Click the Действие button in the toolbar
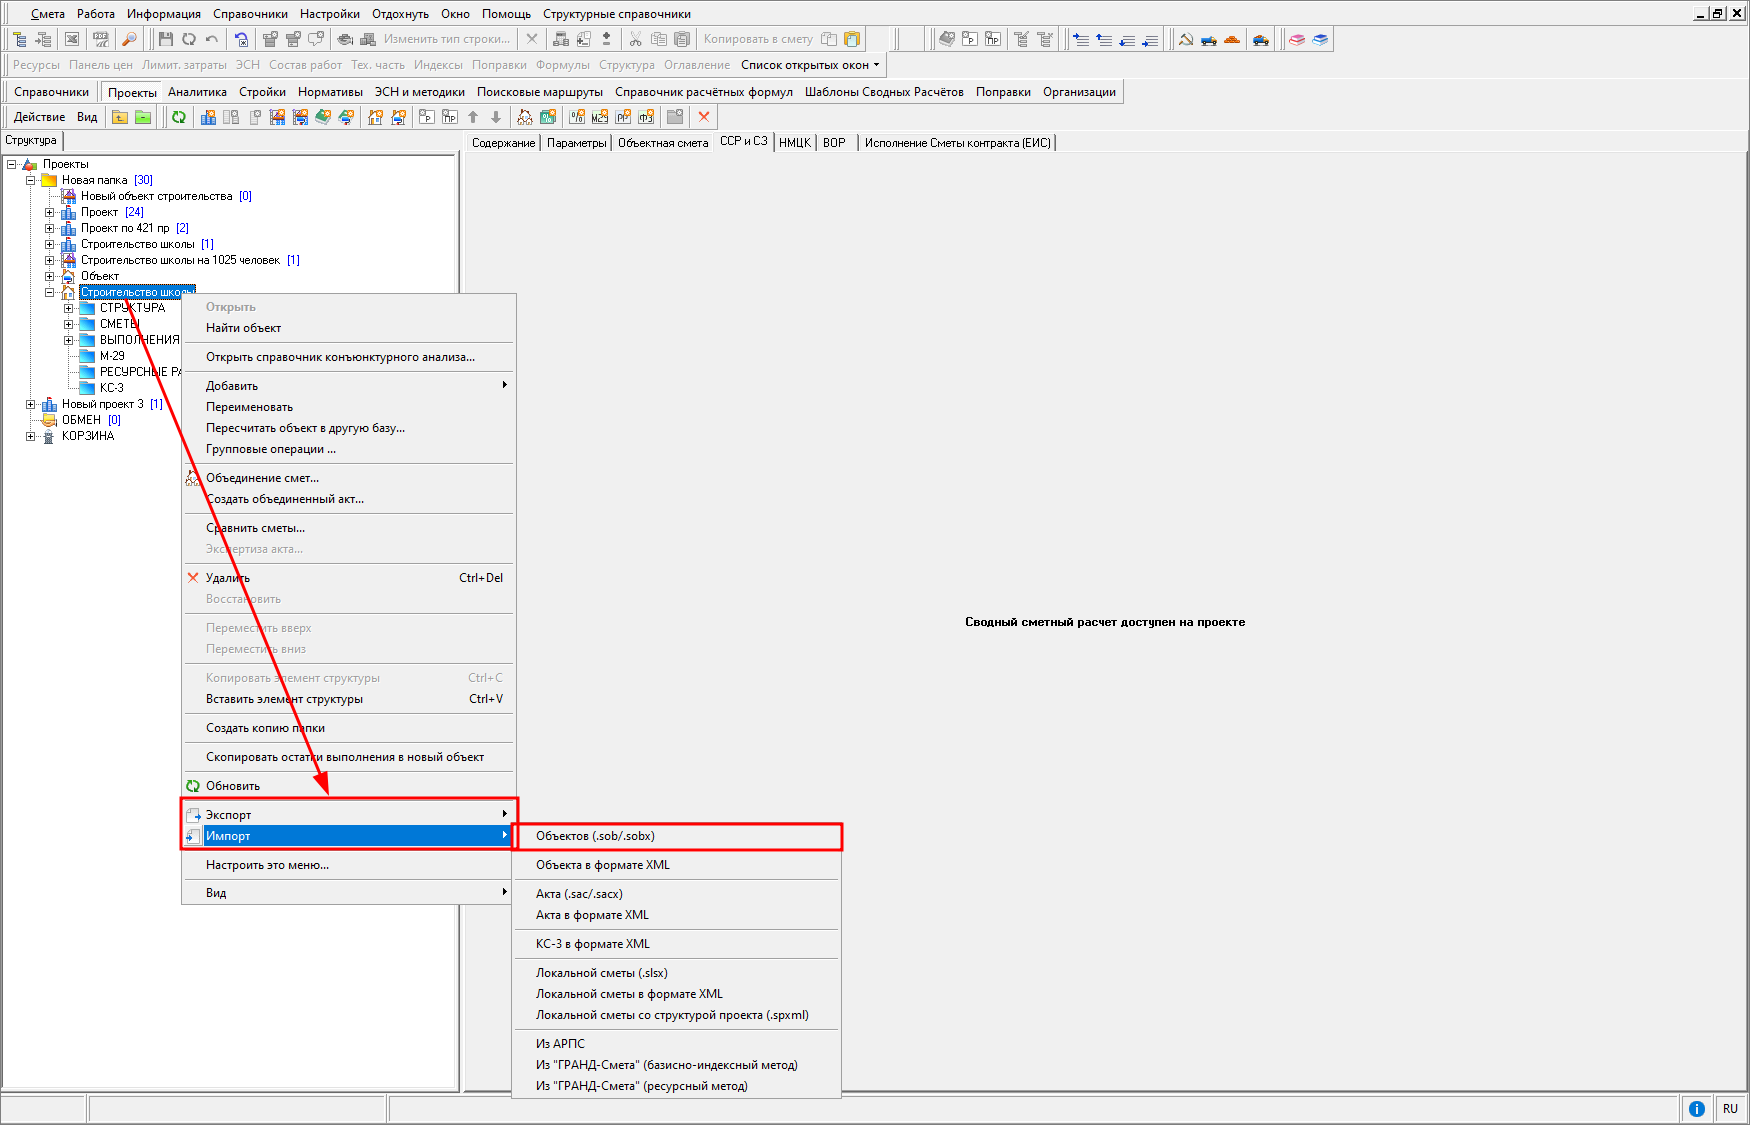1750x1125 pixels. [39, 117]
